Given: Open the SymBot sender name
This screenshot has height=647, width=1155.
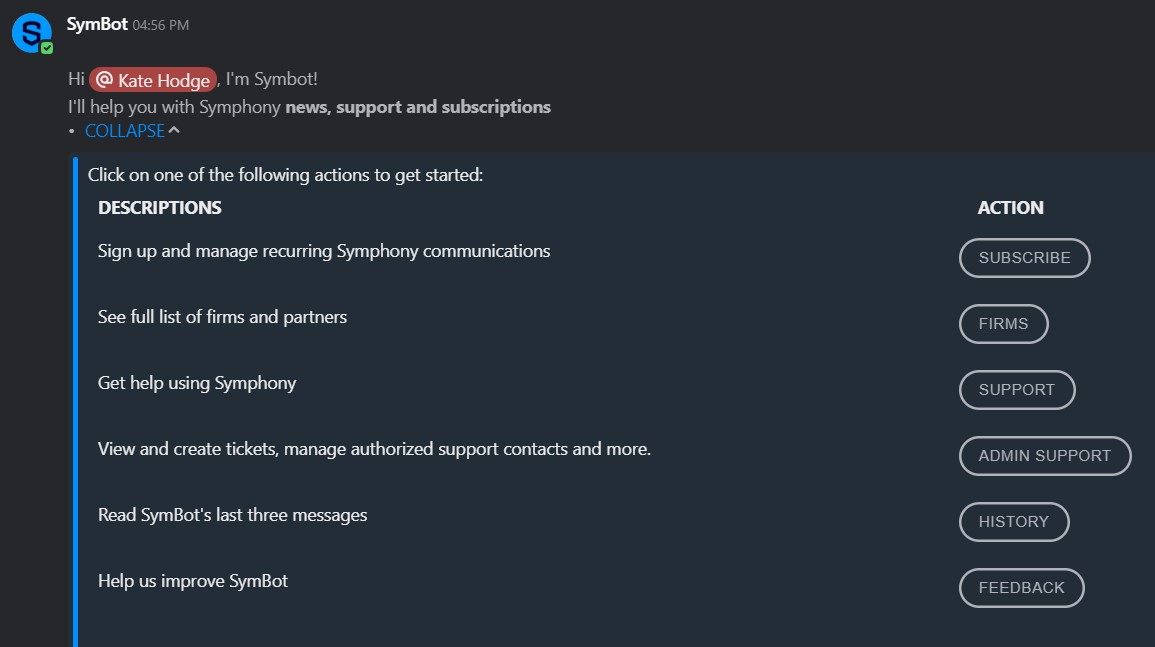Looking at the screenshot, I should [x=96, y=24].
